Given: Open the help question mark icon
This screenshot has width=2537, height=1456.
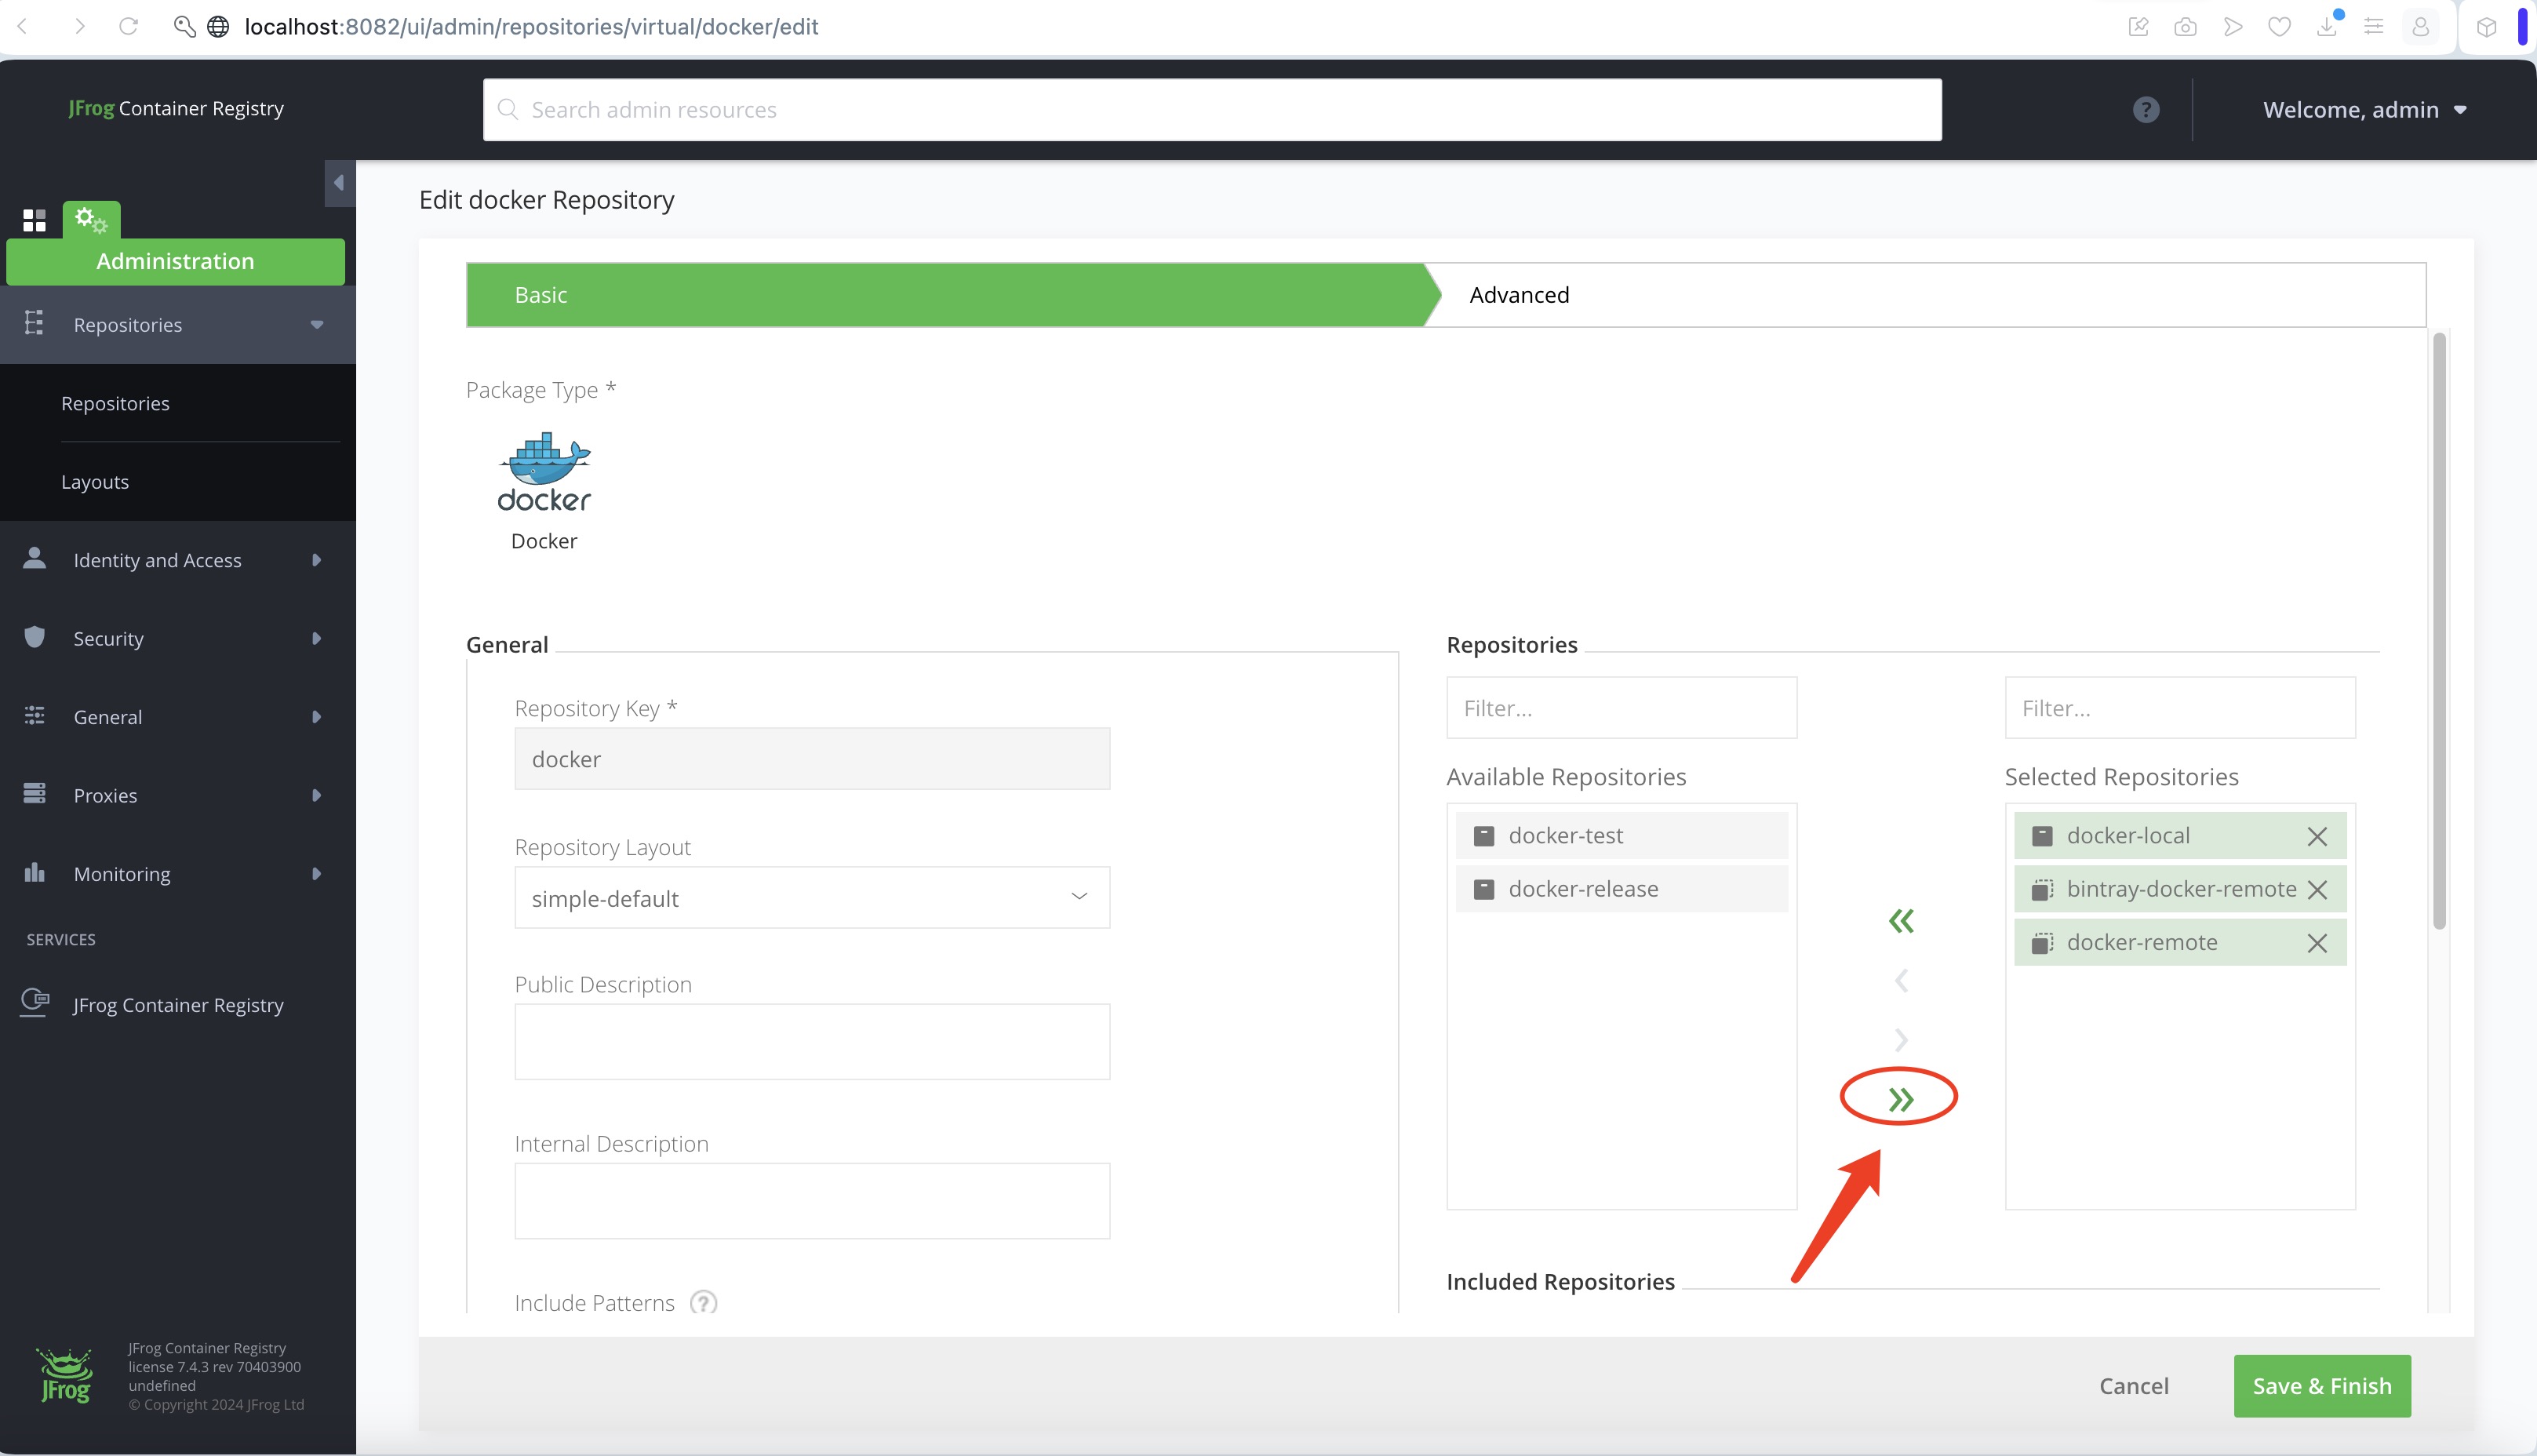Looking at the screenshot, I should pyautogui.click(x=2146, y=110).
